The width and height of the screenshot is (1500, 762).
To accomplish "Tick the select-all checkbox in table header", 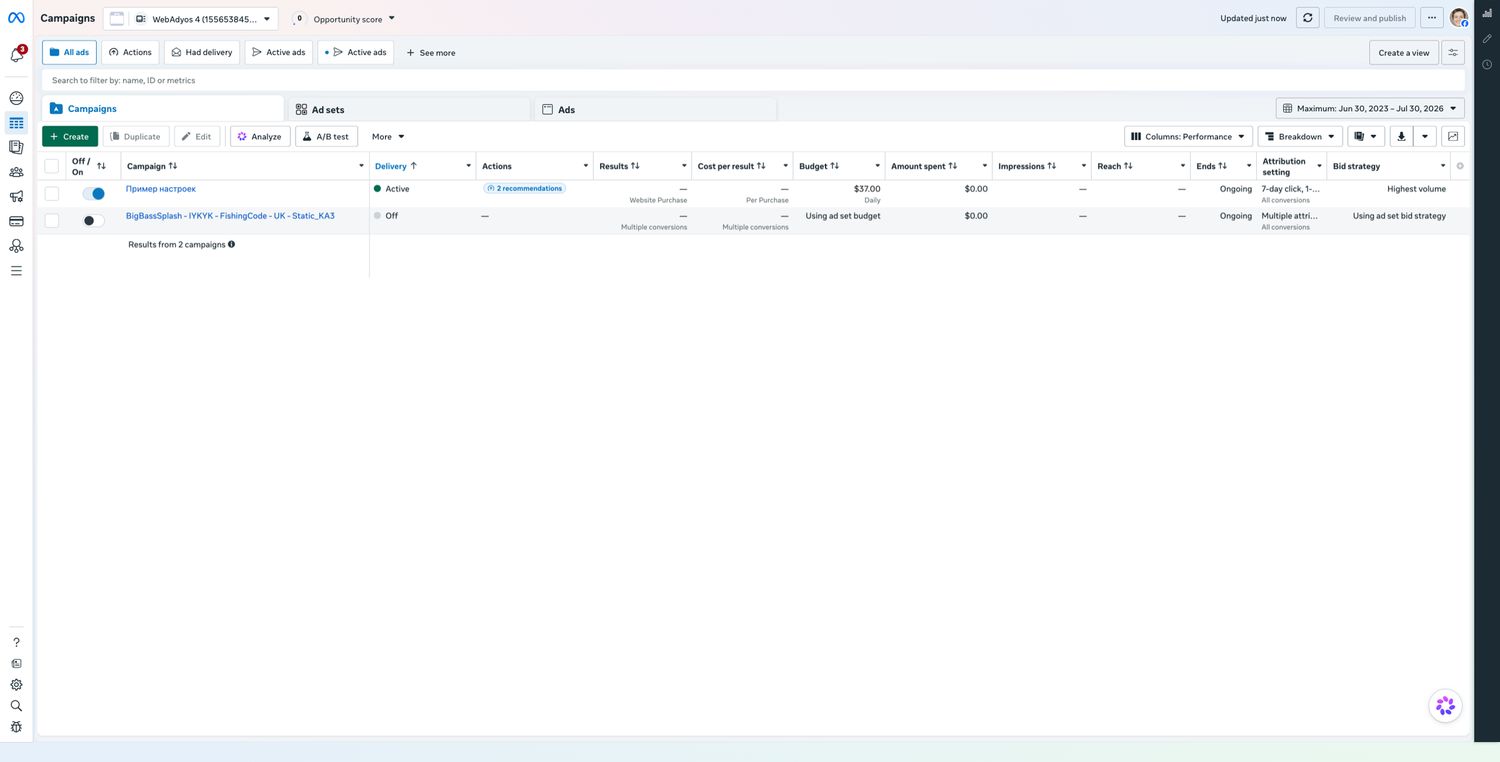I will click(52, 166).
